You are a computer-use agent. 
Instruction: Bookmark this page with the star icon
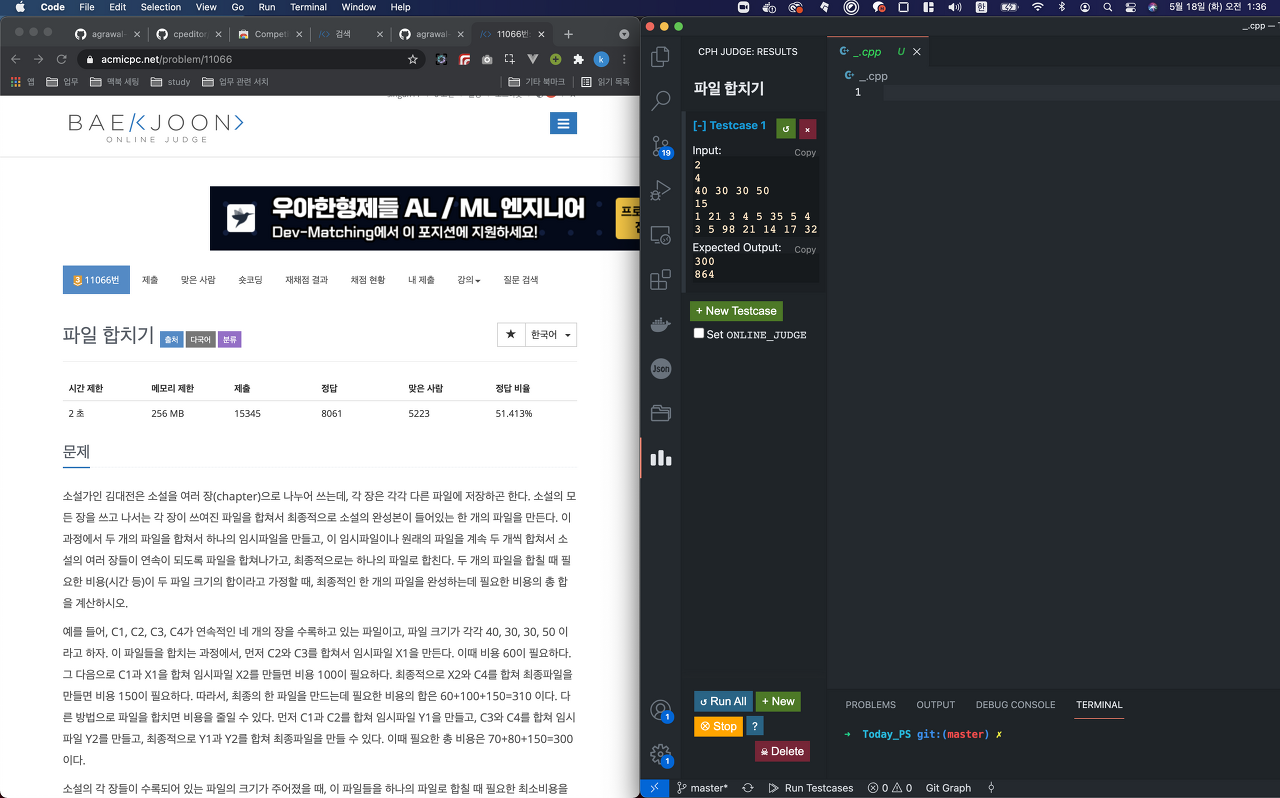[x=413, y=60]
